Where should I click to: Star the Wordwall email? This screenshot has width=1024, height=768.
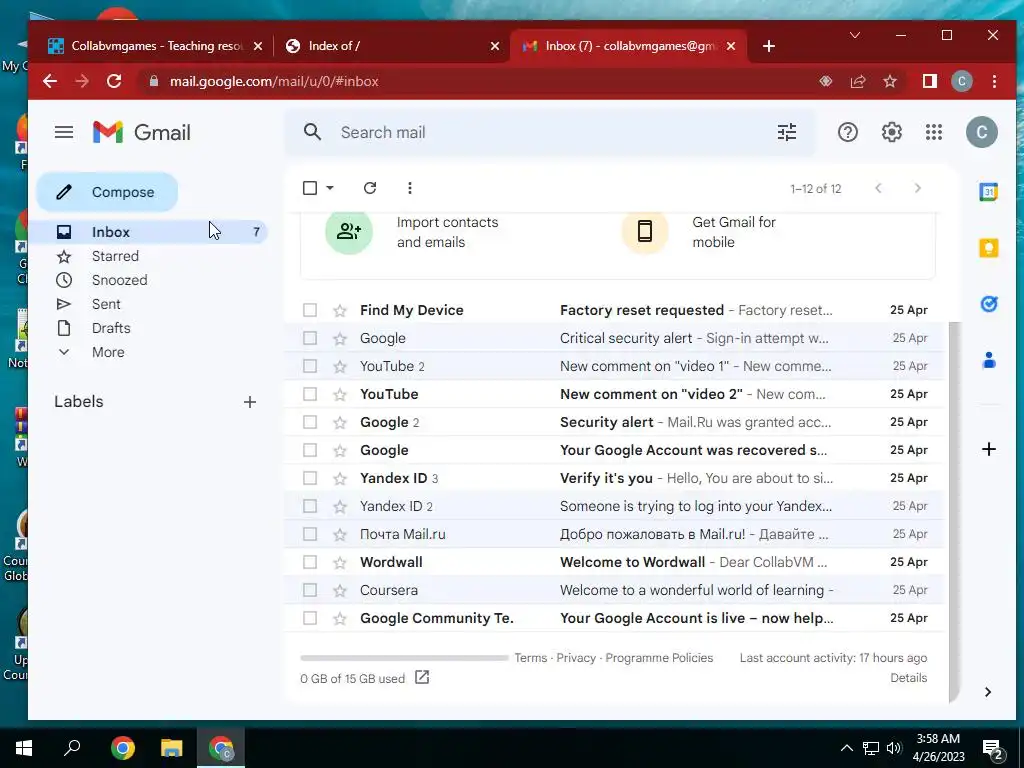tap(340, 562)
